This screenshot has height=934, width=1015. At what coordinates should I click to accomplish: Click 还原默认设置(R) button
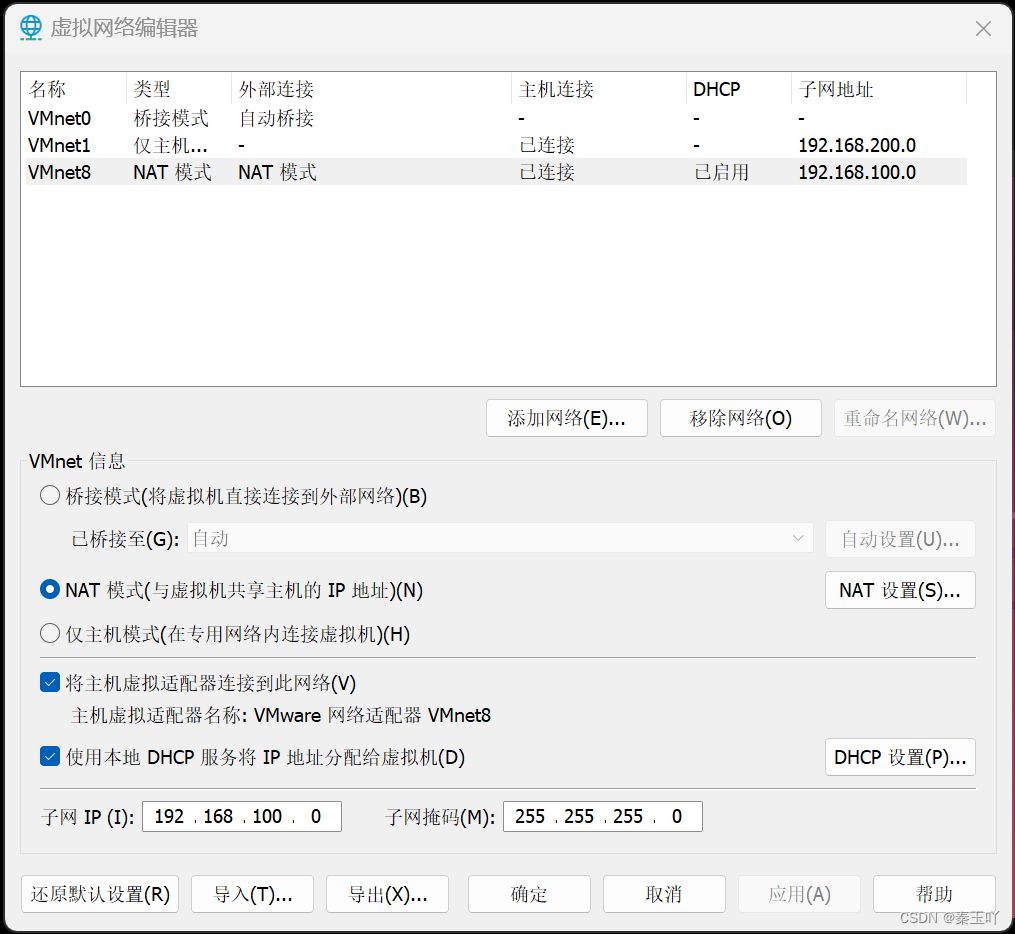pyautogui.click(x=100, y=895)
